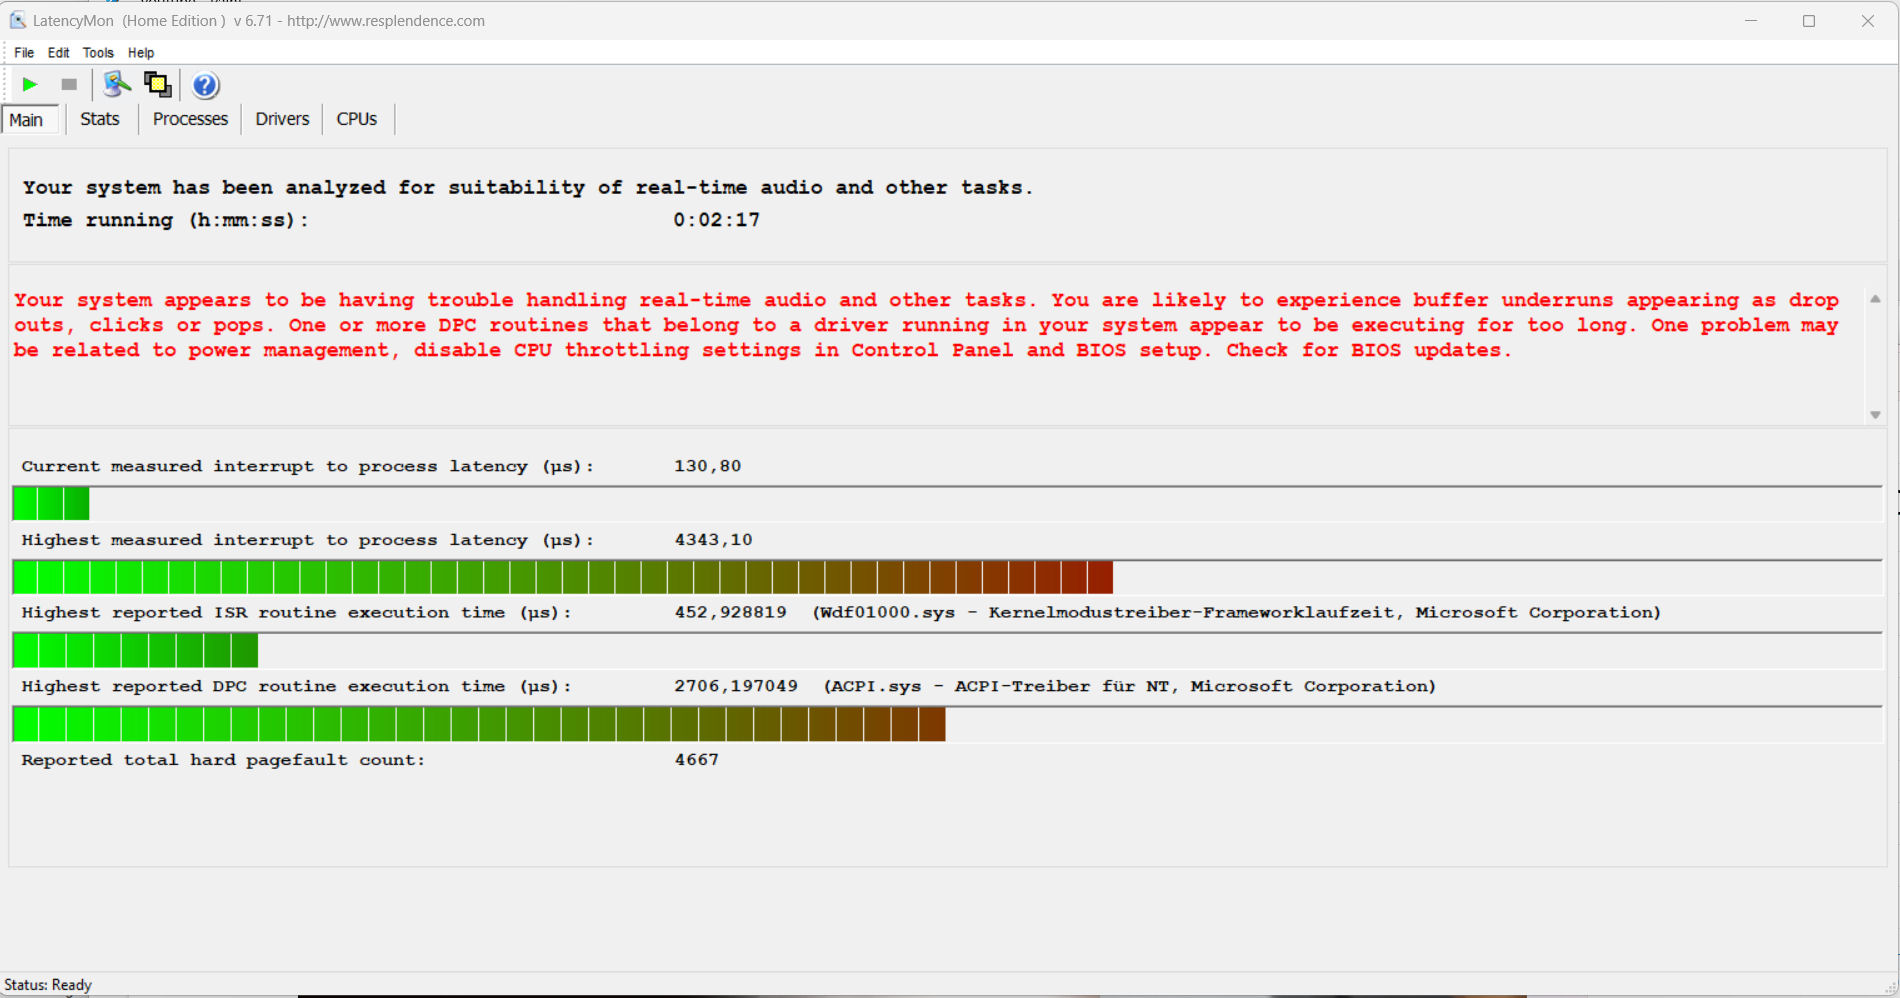Click the 'Reported total hard pagefault count' label
Image resolution: width=1900 pixels, height=998 pixels.
223,760
